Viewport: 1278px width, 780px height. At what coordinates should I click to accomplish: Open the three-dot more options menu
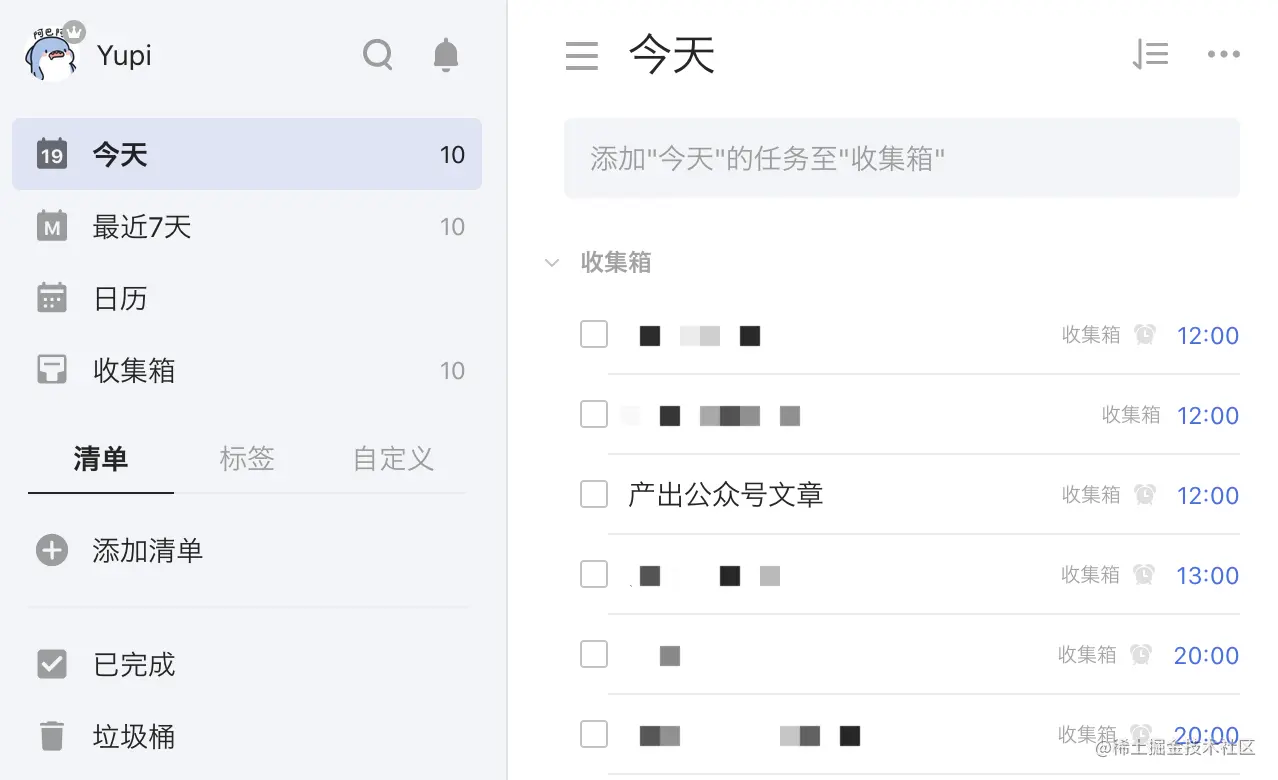1223,55
